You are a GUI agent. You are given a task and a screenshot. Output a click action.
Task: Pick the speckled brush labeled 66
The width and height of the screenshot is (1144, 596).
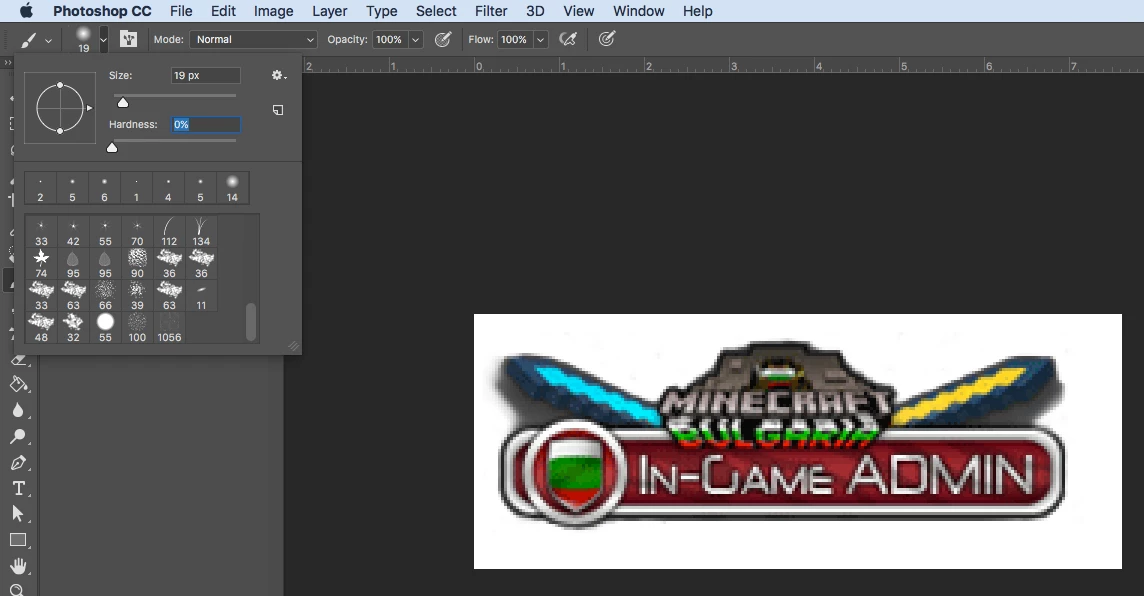pos(105,295)
